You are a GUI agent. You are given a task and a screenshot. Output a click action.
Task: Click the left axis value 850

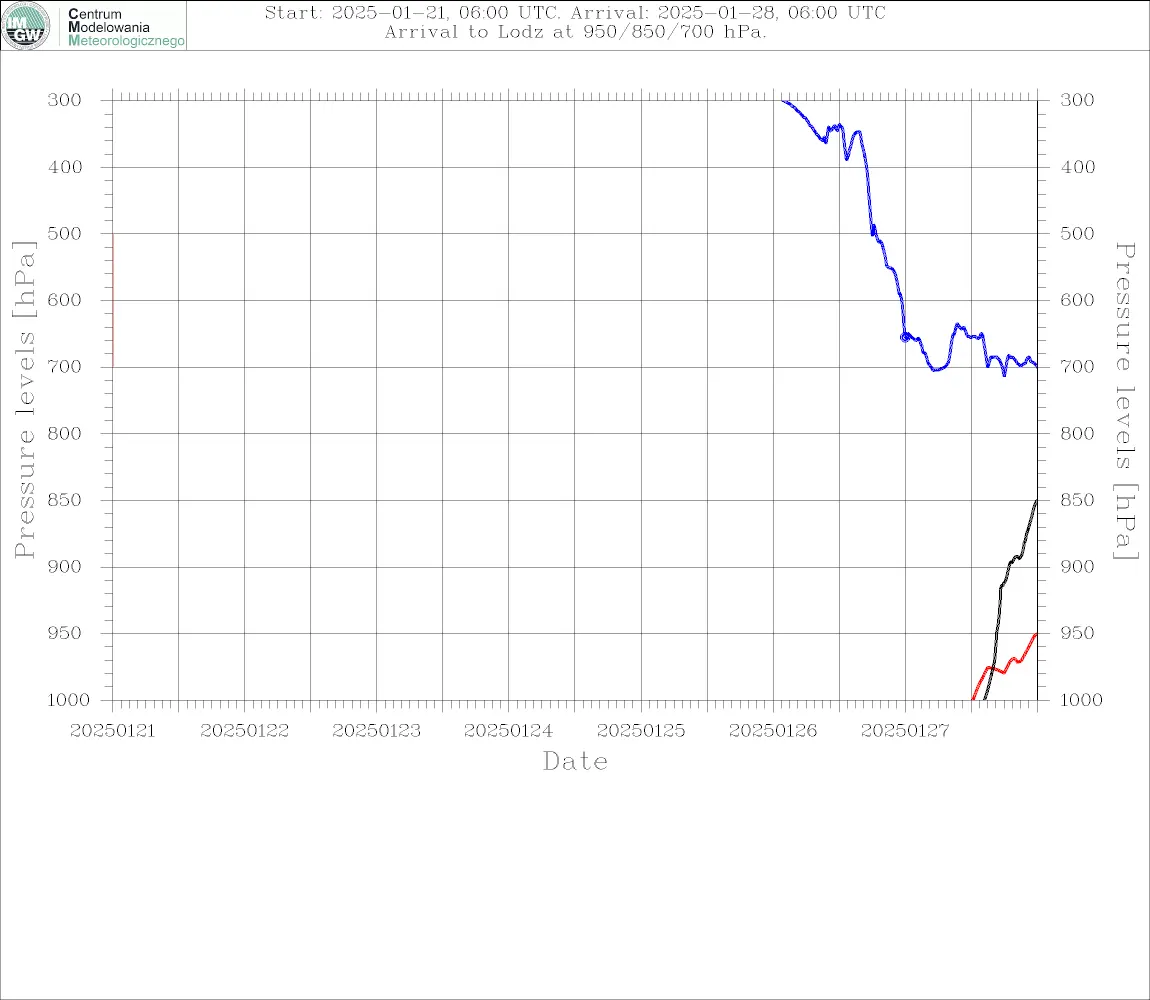[x=65, y=500]
